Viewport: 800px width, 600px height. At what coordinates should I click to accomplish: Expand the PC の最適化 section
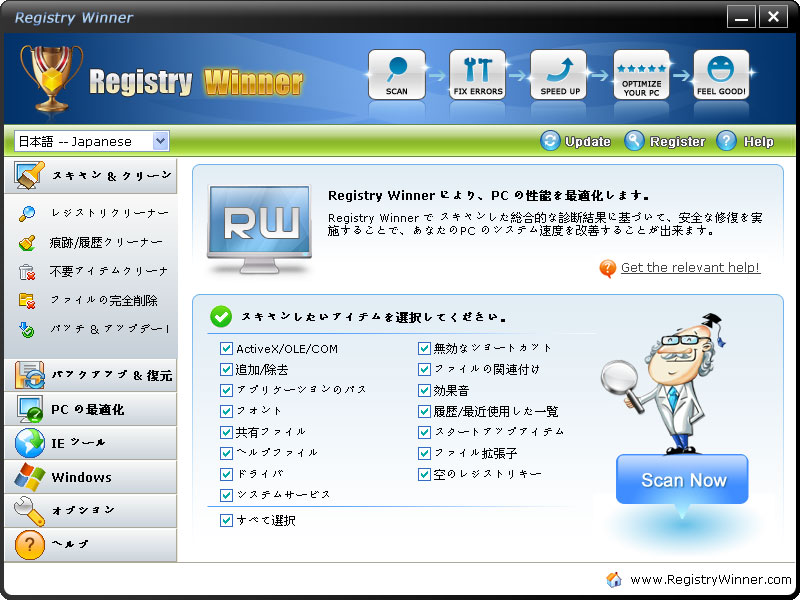pos(91,409)
